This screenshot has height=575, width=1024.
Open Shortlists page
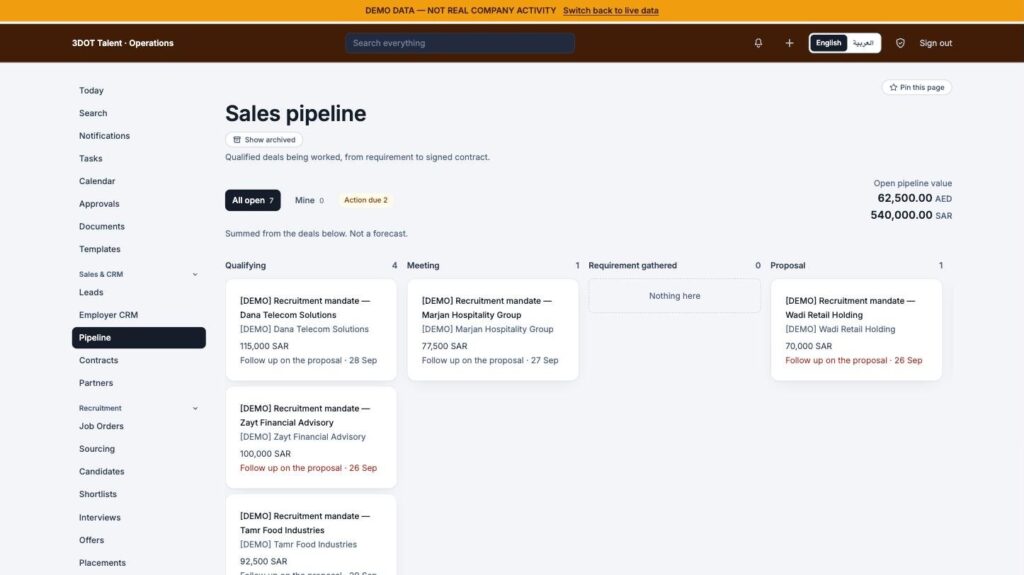[138, 494]
